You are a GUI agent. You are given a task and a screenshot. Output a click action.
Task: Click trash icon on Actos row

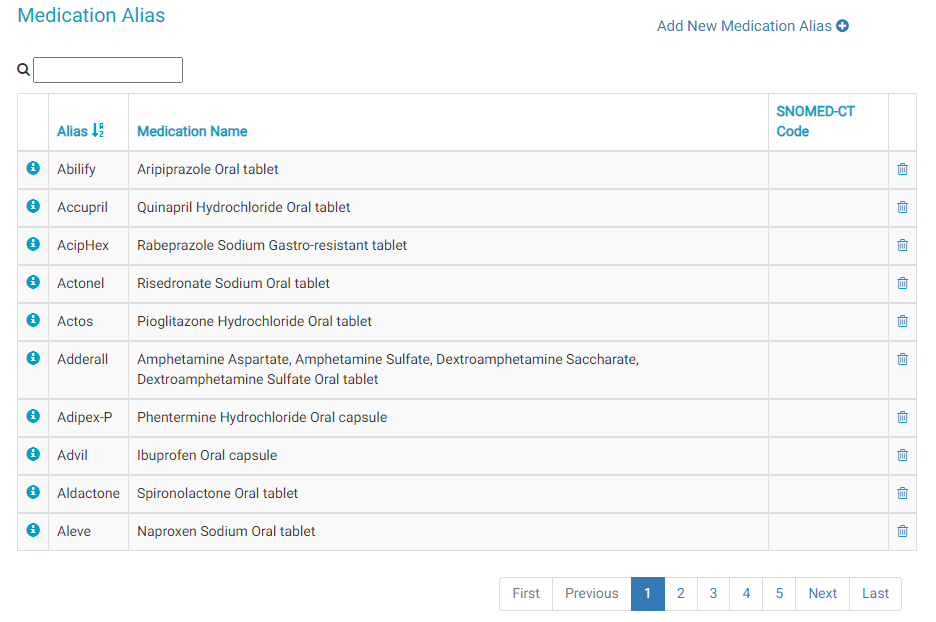[x=902, y=321]
